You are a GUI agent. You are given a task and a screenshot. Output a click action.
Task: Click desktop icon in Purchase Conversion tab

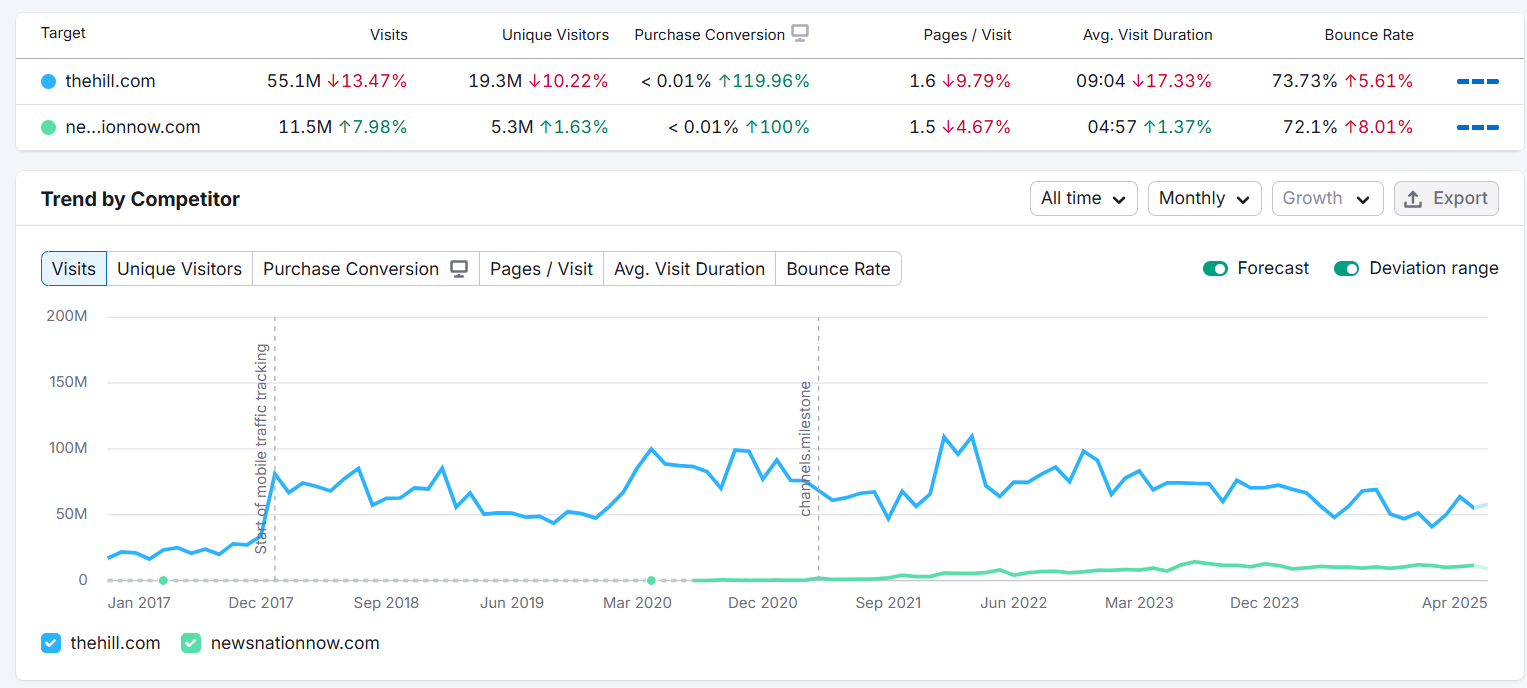point(459,269)
